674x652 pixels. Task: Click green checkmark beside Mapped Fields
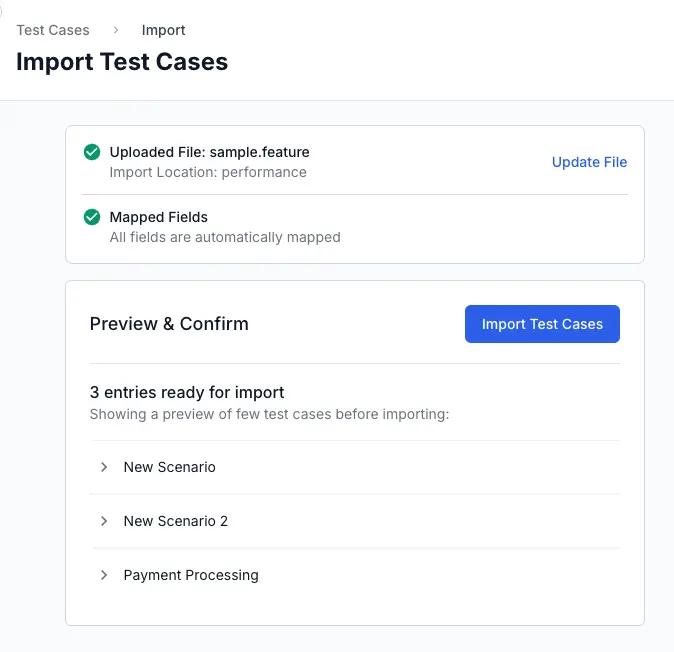(92, 217)
